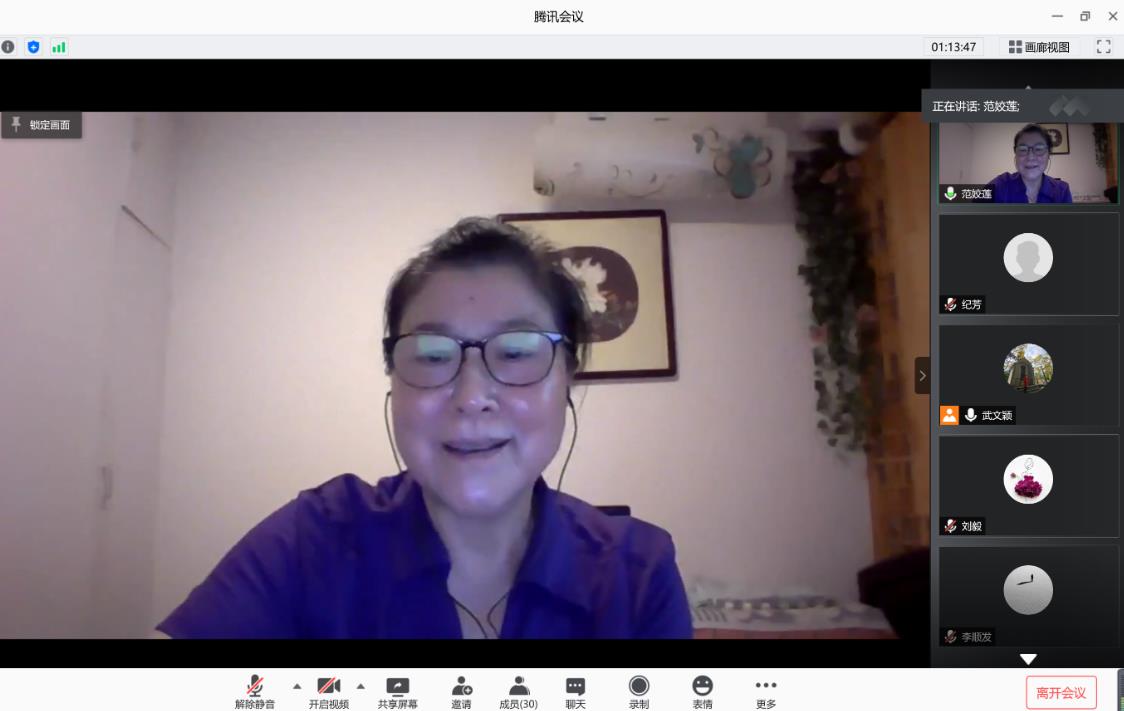Click the meeting info icon
The height and width of the screenshot is (711, 1124).
pyautogui.click(x=9, y=47)
